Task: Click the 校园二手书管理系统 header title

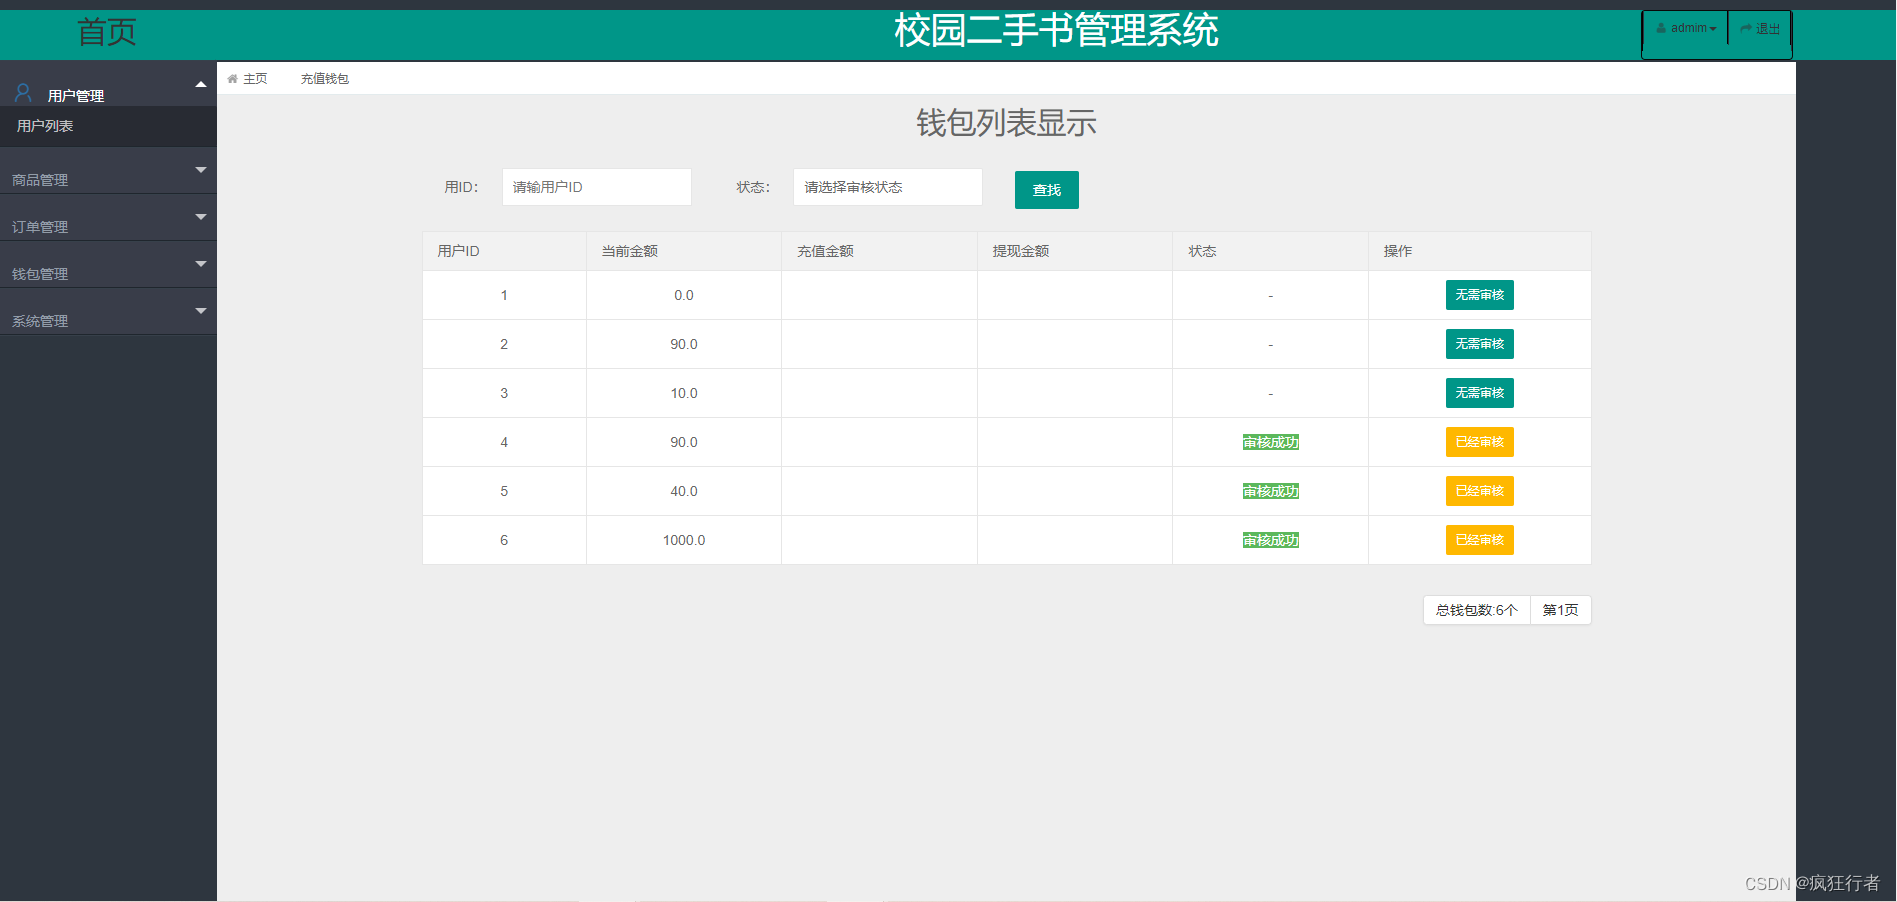Action: pos(1057,30)
